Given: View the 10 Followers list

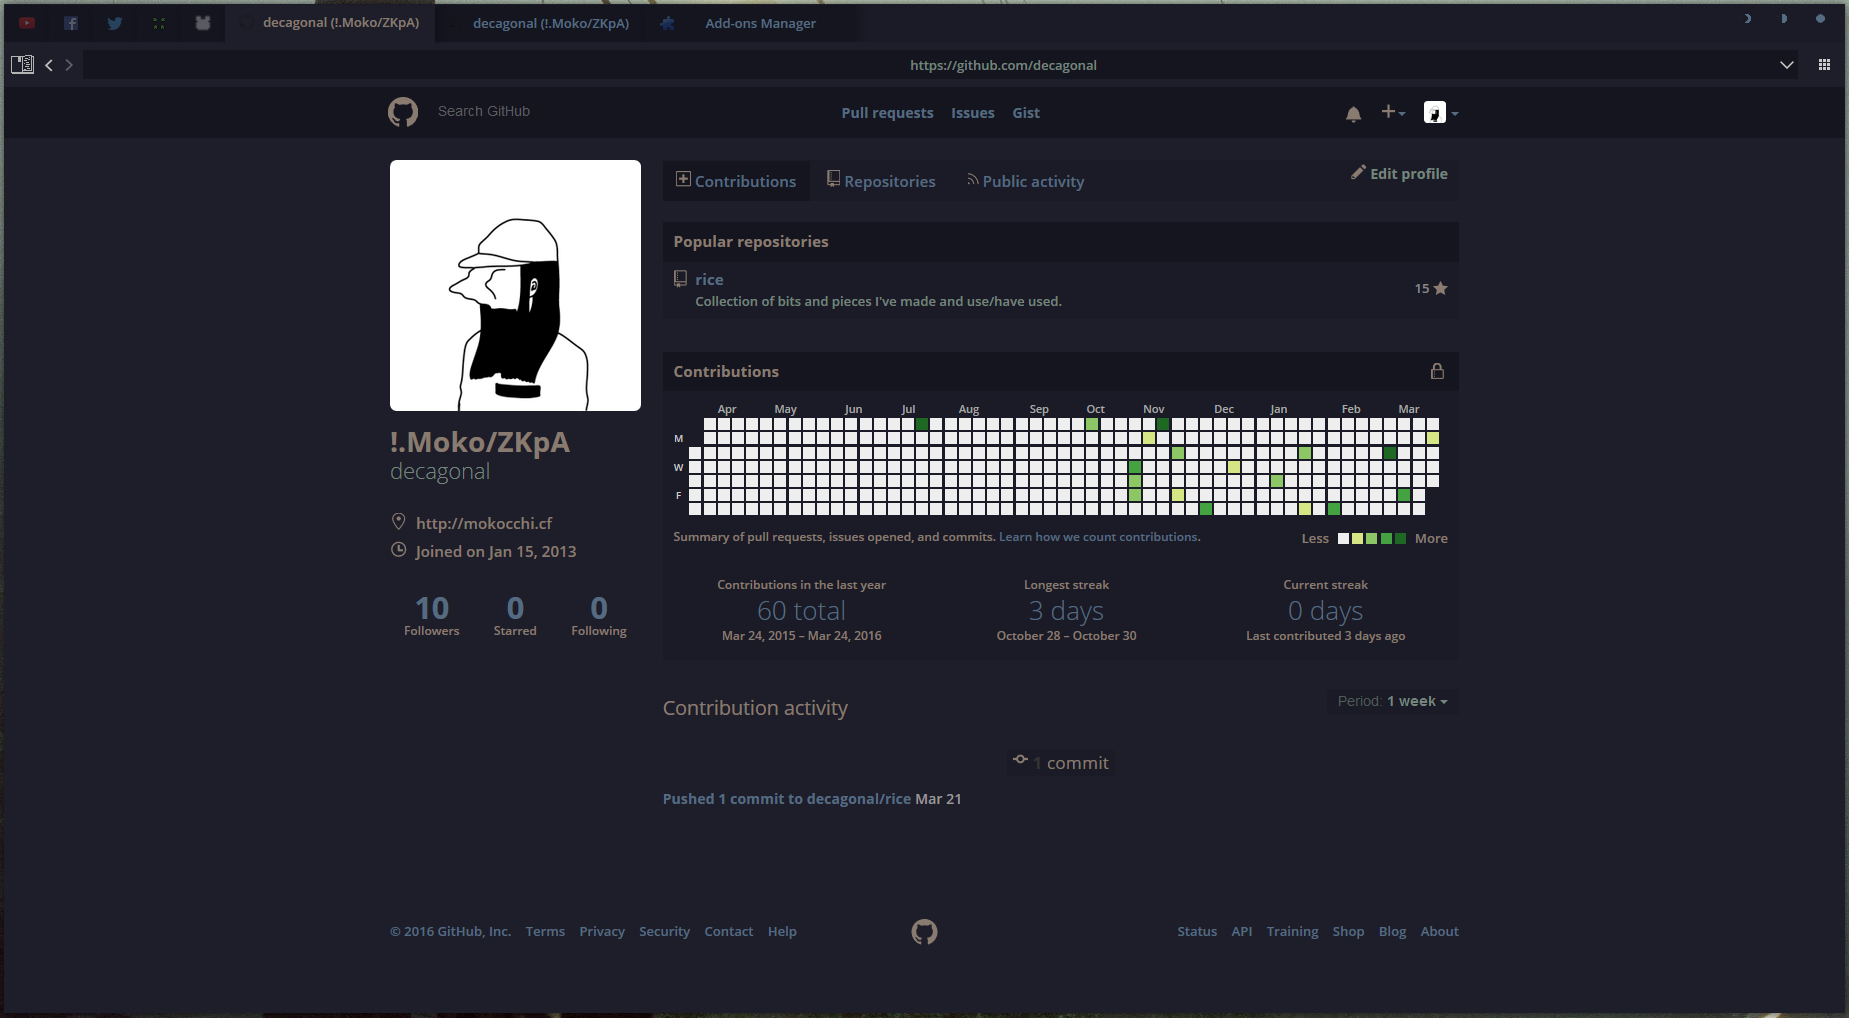Looking at the screenshot, I should 432,615.
